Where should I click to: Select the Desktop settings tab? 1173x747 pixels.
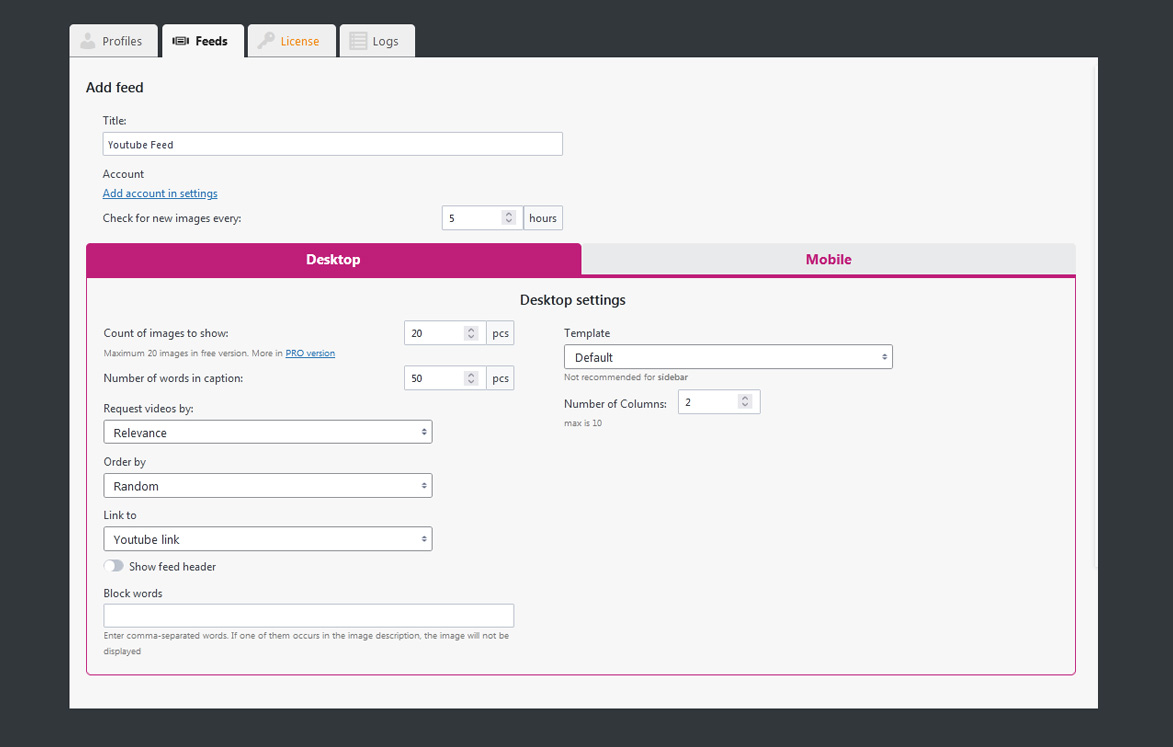pyautogui.click(x=334, y=259)
